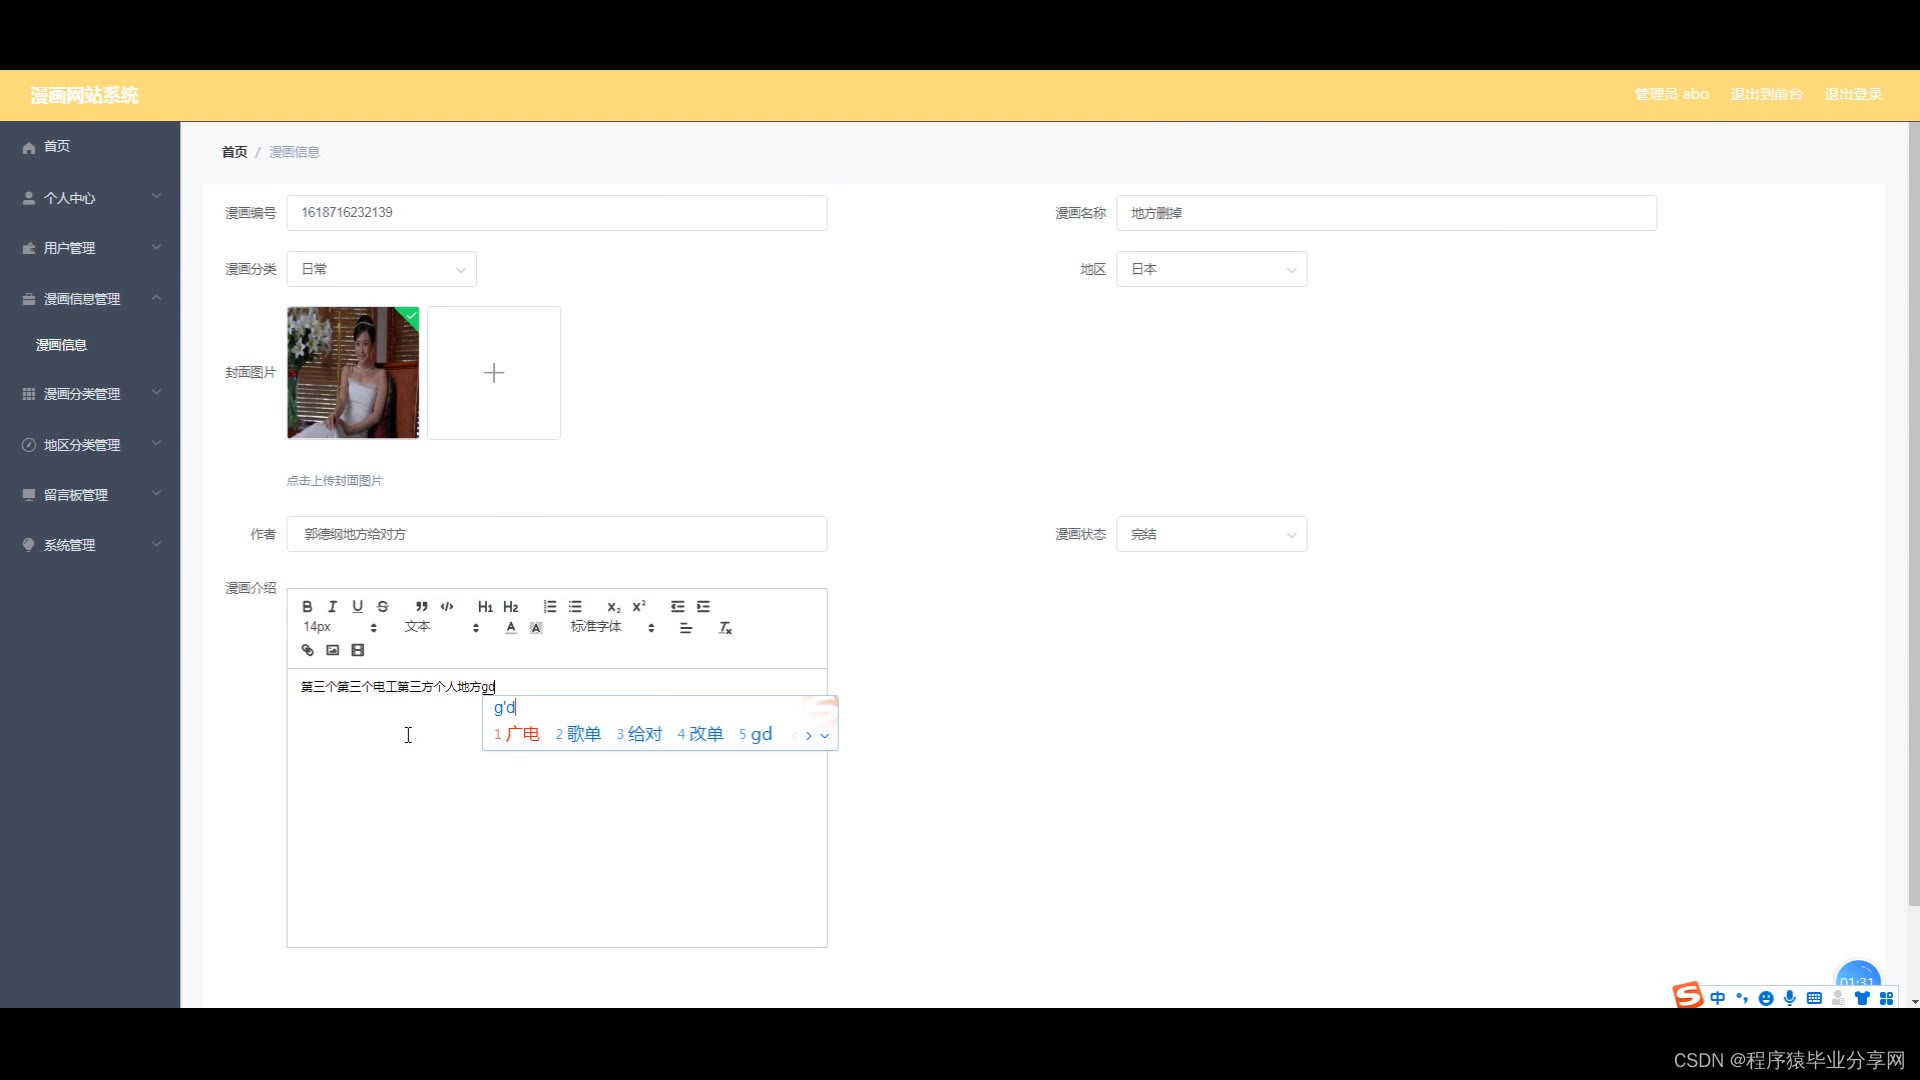
Task: Open 漫画信息 submenu item
Action: [62, 345]
